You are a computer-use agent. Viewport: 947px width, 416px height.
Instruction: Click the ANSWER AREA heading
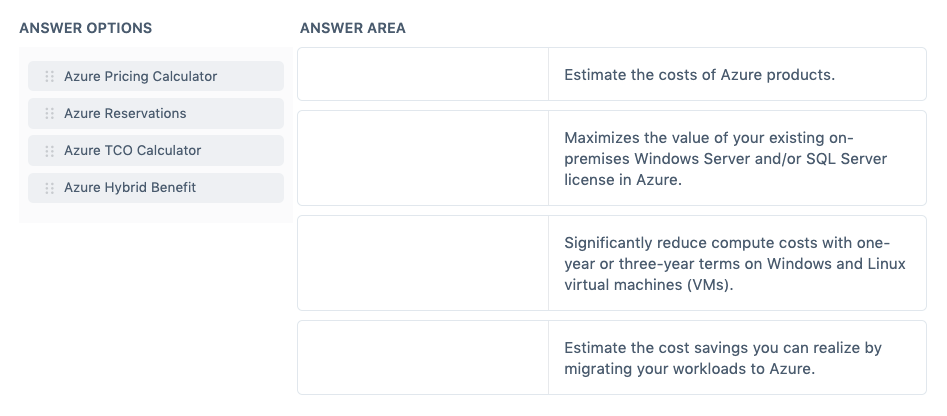[x=353, y=28]
